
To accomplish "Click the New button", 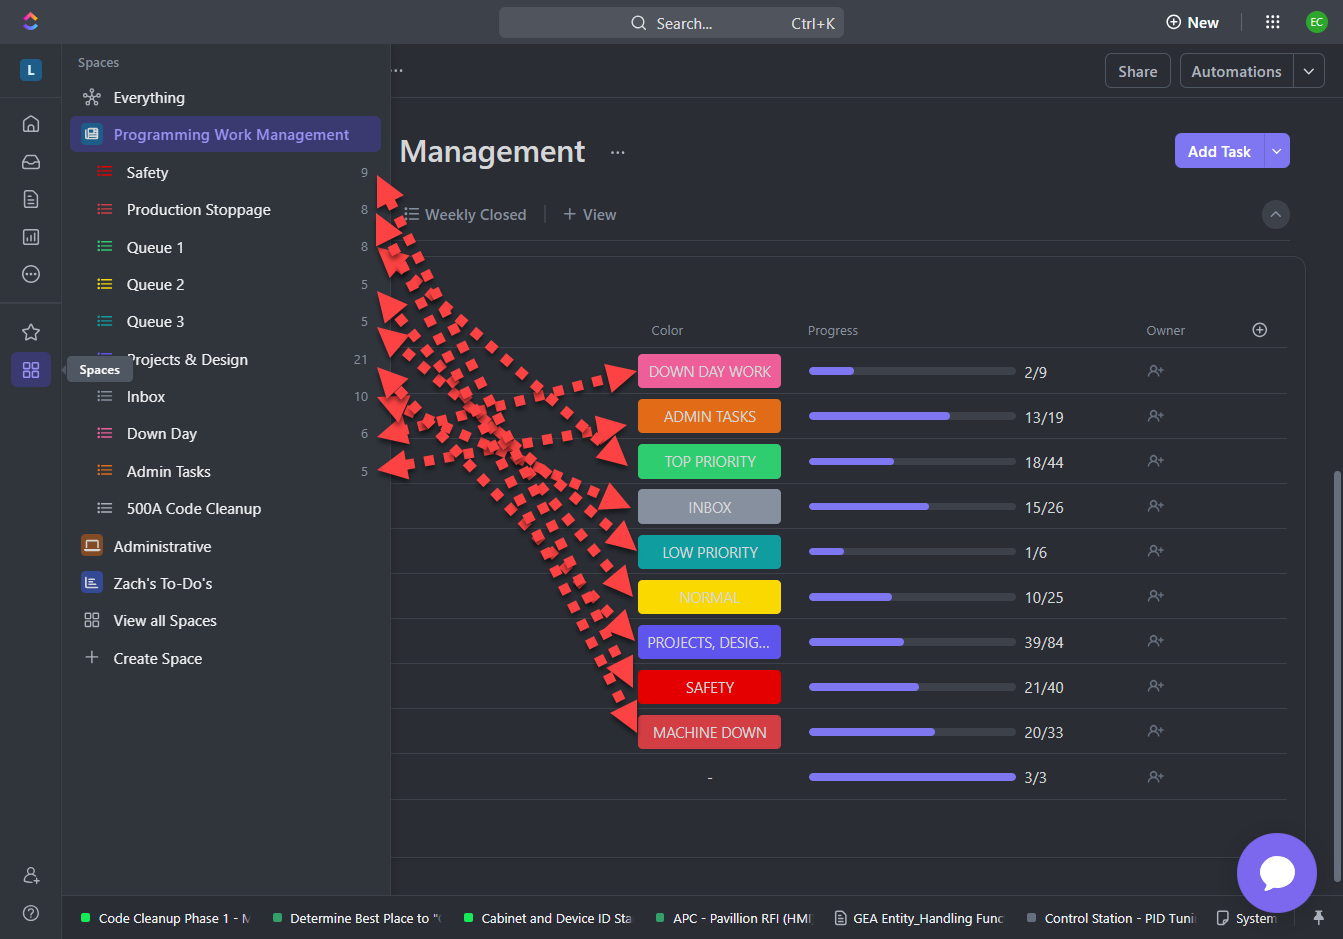I will 1192,22.
